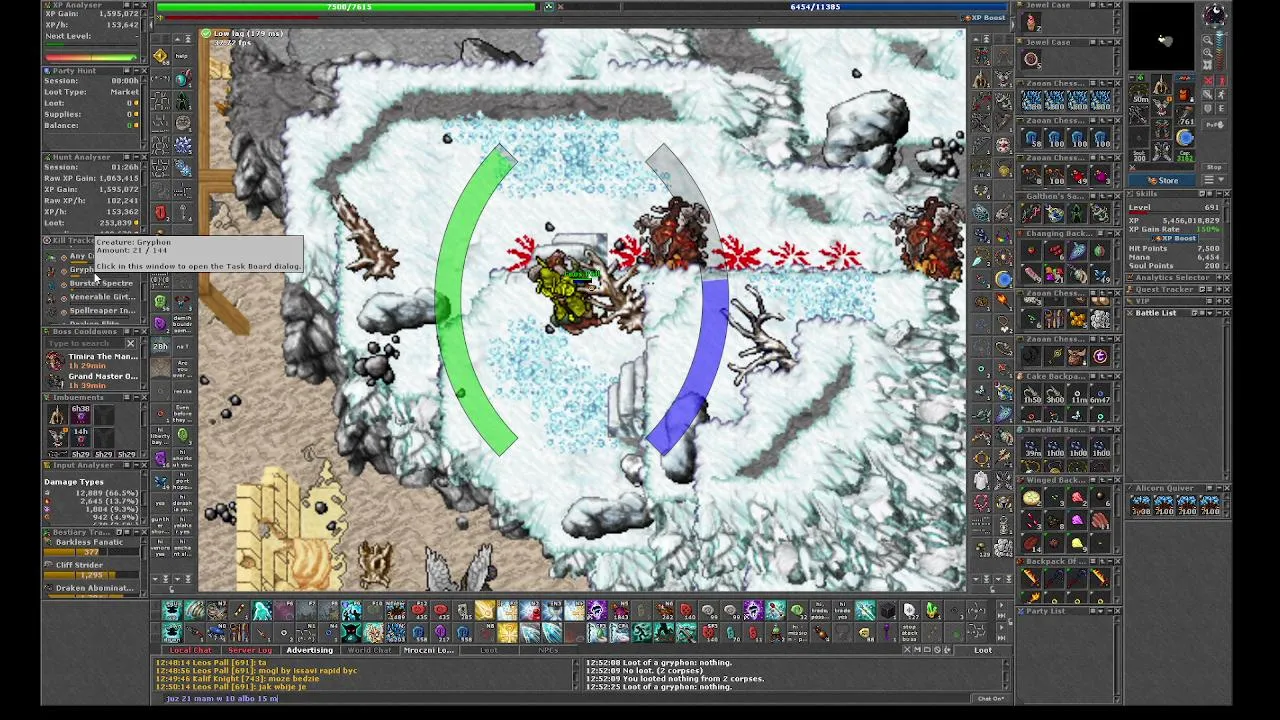Screen dimensions: 1280x720
Task: Toggle XP Boost in Skills panel
Action: click(x=1175, y=238)
